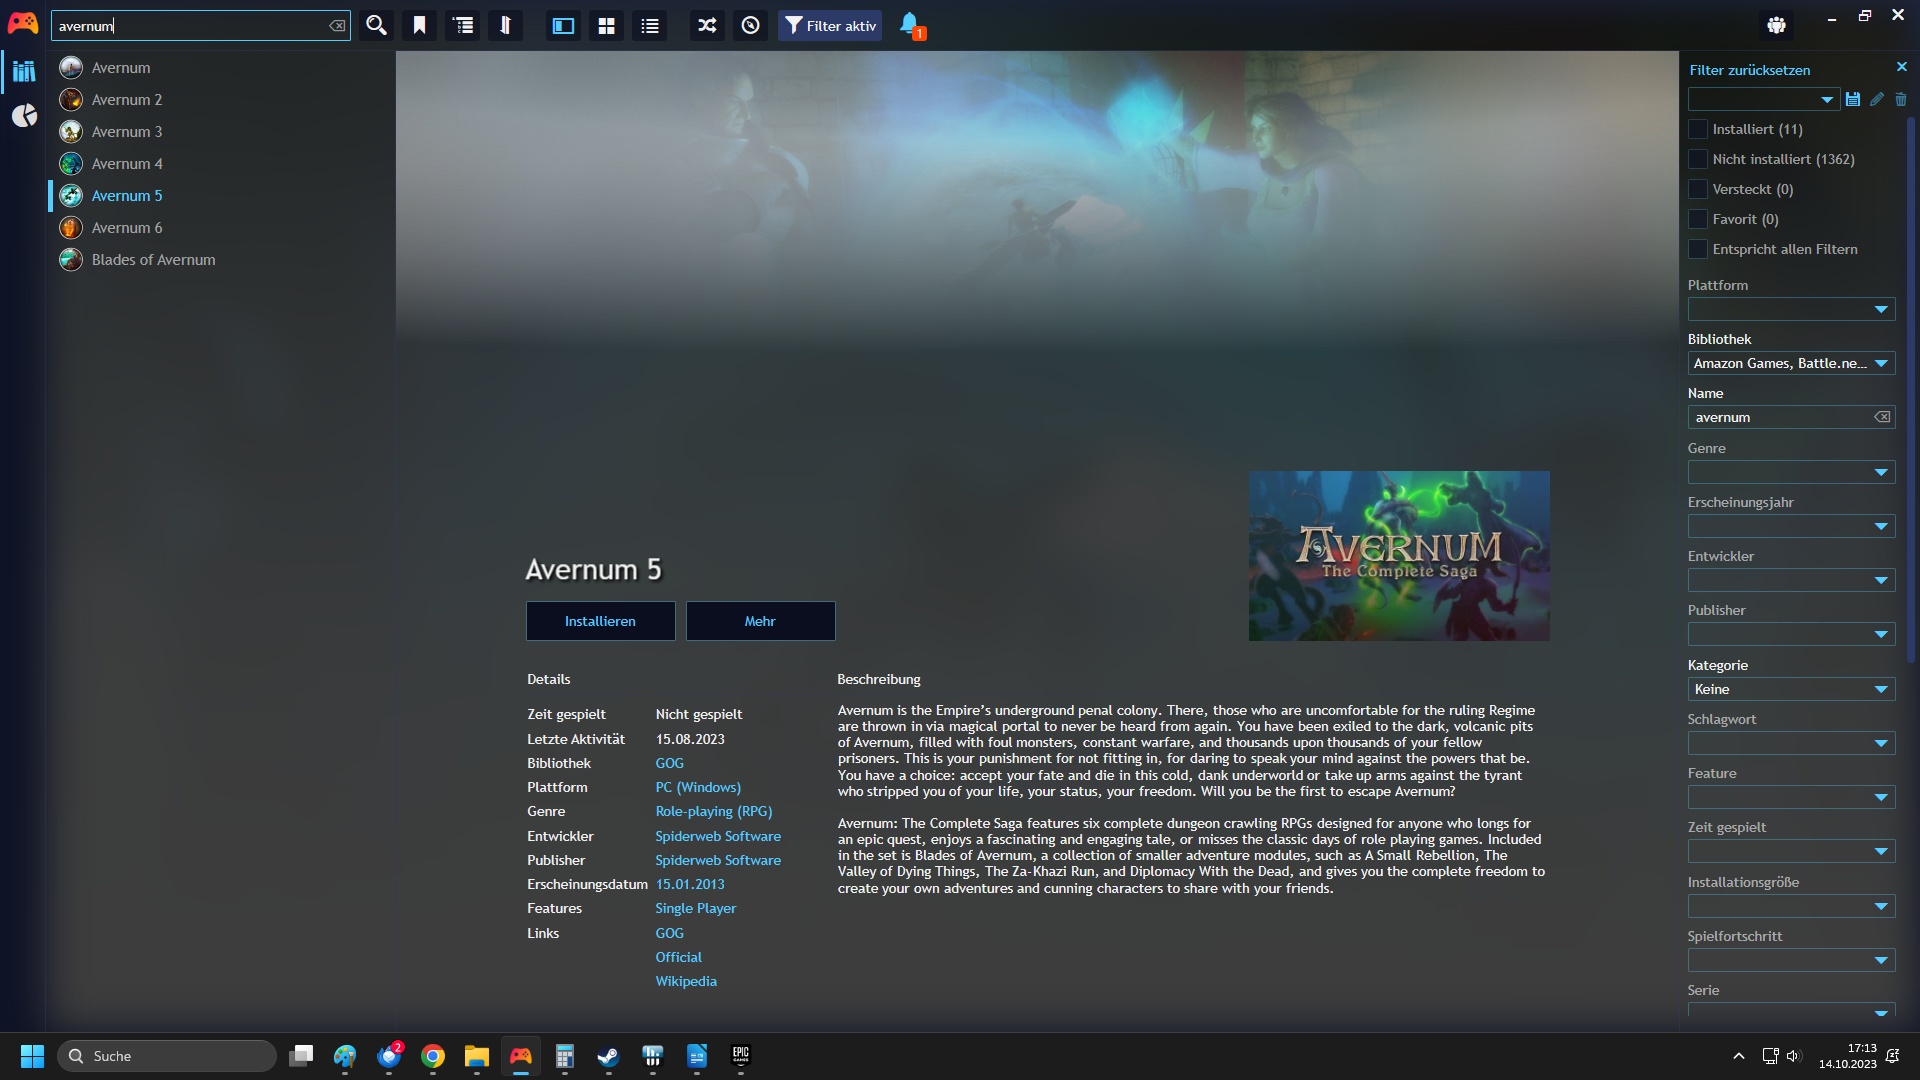Expand the Schlagwort filter dropdown

pos(1881,743)
